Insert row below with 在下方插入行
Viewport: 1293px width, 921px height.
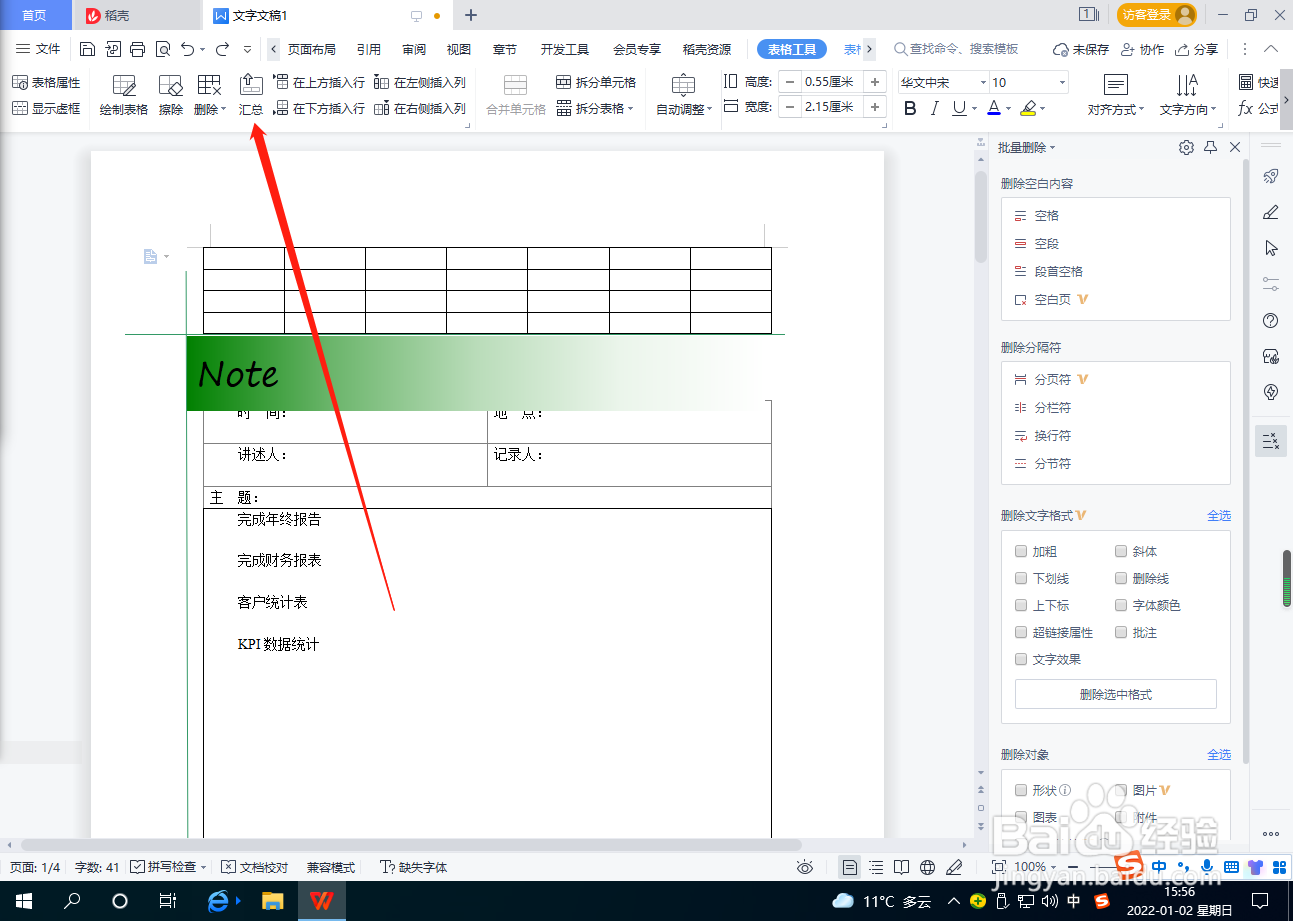point(319,108)
